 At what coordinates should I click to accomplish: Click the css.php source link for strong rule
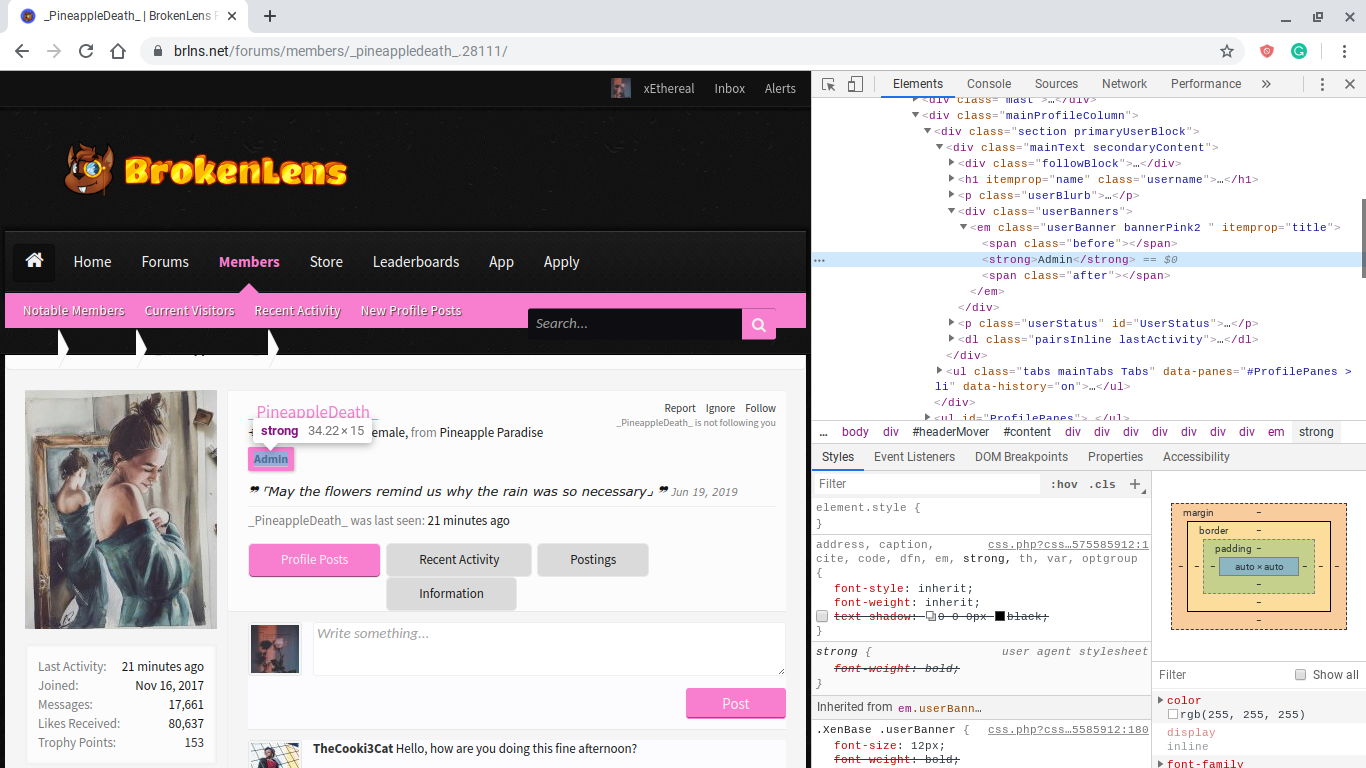(1068, 545)
